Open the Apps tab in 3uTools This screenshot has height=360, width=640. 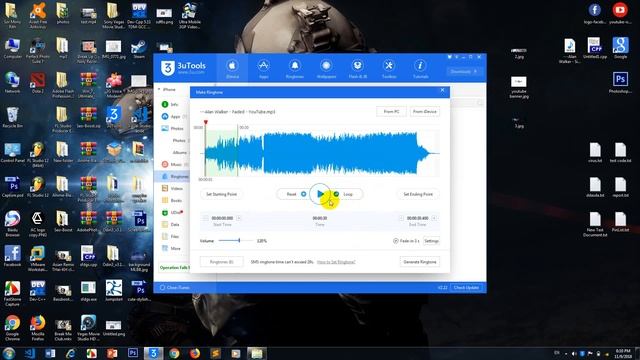pyautogui.click(x=263, y=69)
